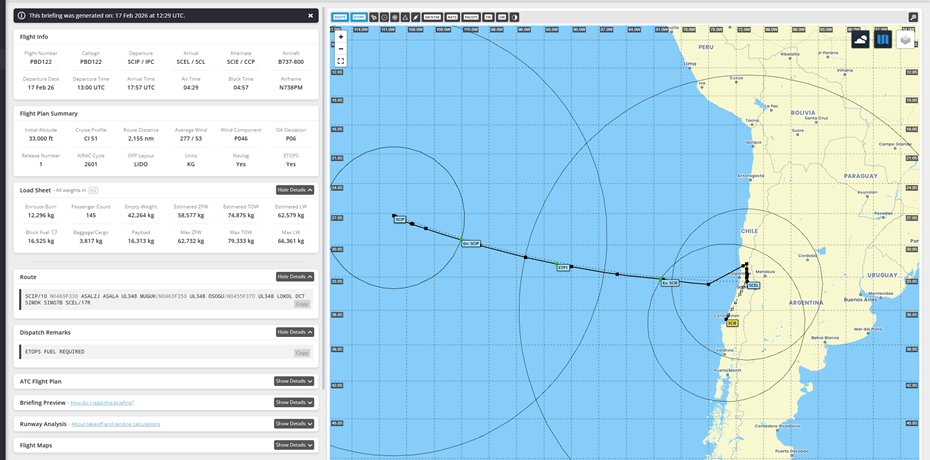Click the 'ETOPS FUEL REQUIRED' remarks text
Viewport: 930px width, 460px height.
[x=55, y=352]
